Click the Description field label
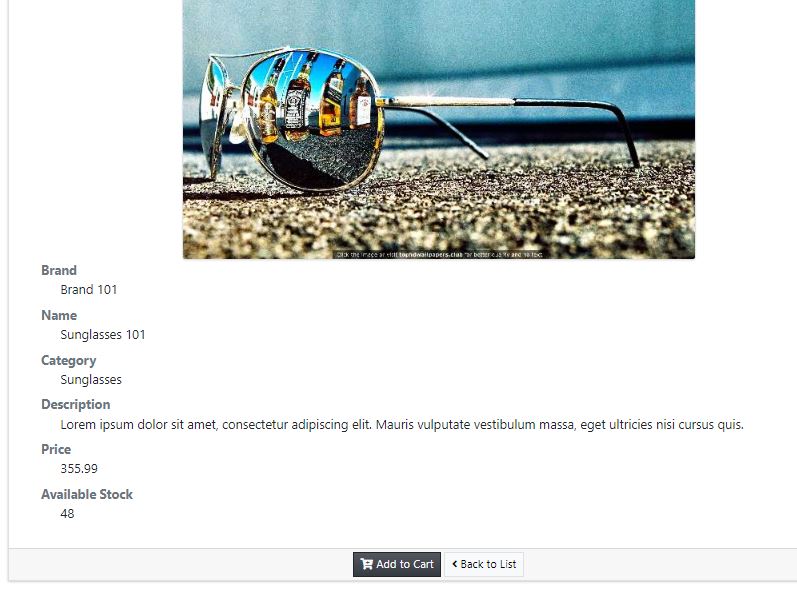The width and height of the screenshot is (797, 592). pos(76,404)
